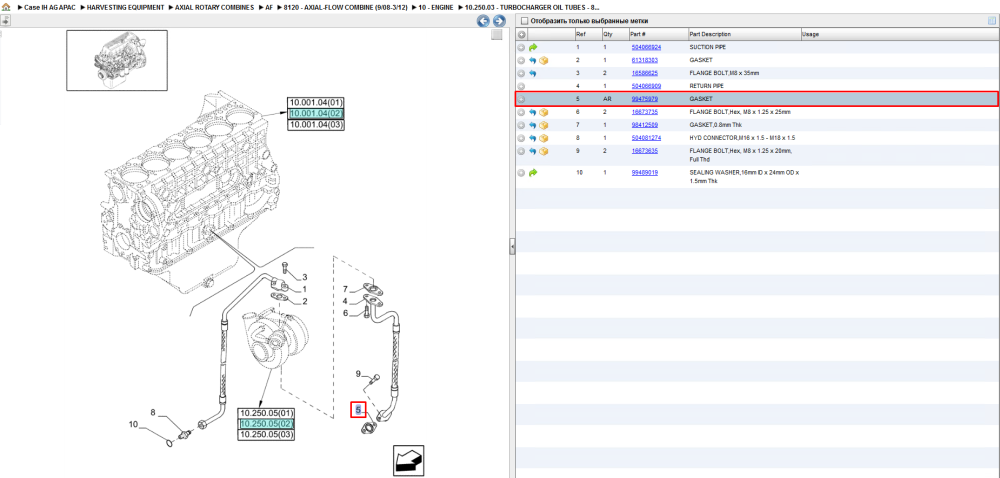Viewport: 1000px width, 478px height.
Task: Sort by the Ref column header
Action: [580, 34]
